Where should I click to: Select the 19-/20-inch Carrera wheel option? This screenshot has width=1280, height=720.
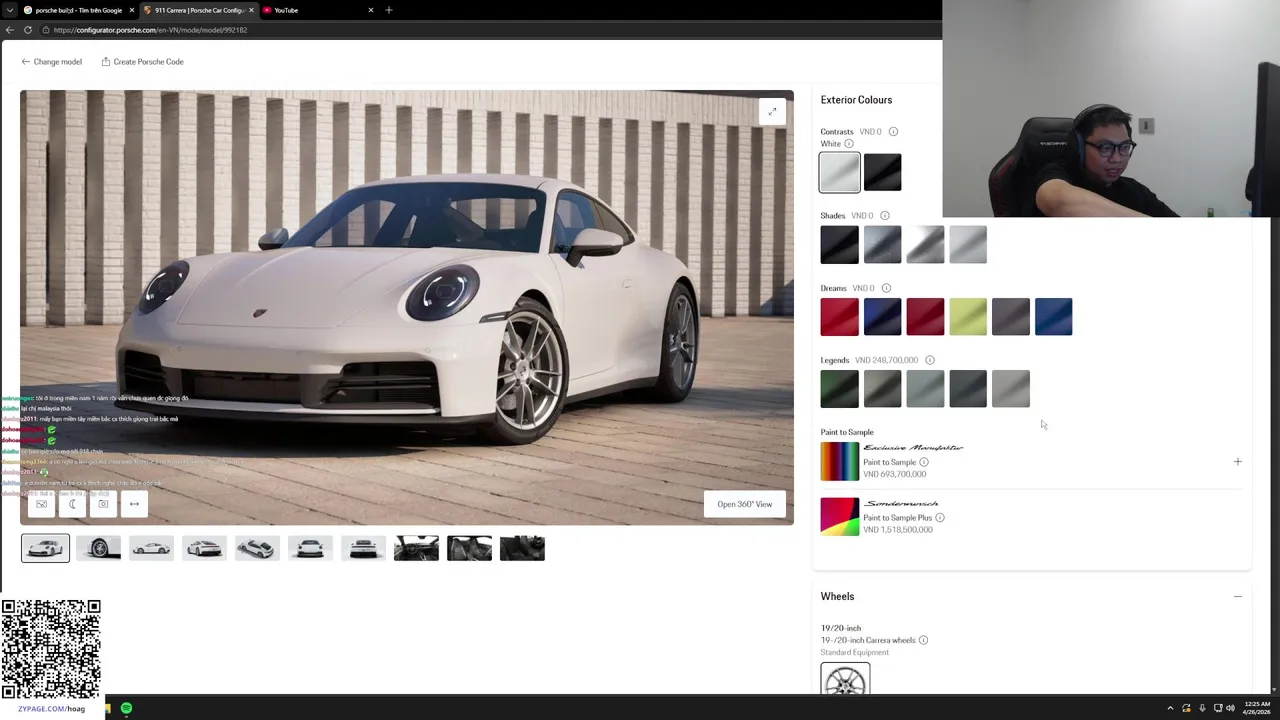click(845, 680)
